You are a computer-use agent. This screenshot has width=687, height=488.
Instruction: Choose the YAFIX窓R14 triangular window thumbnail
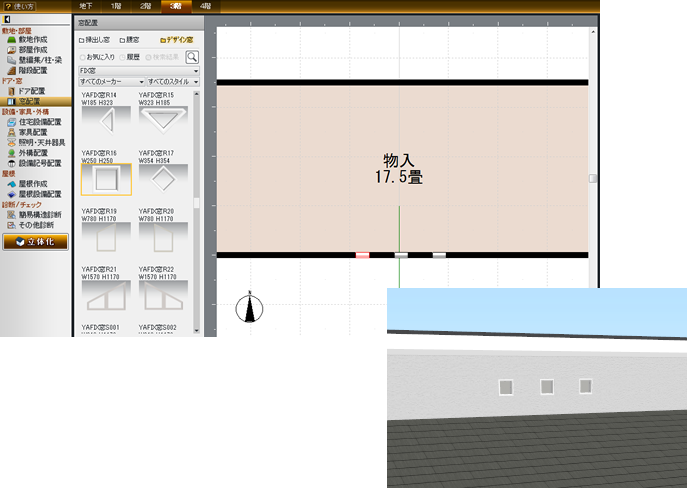pos(106,120)
